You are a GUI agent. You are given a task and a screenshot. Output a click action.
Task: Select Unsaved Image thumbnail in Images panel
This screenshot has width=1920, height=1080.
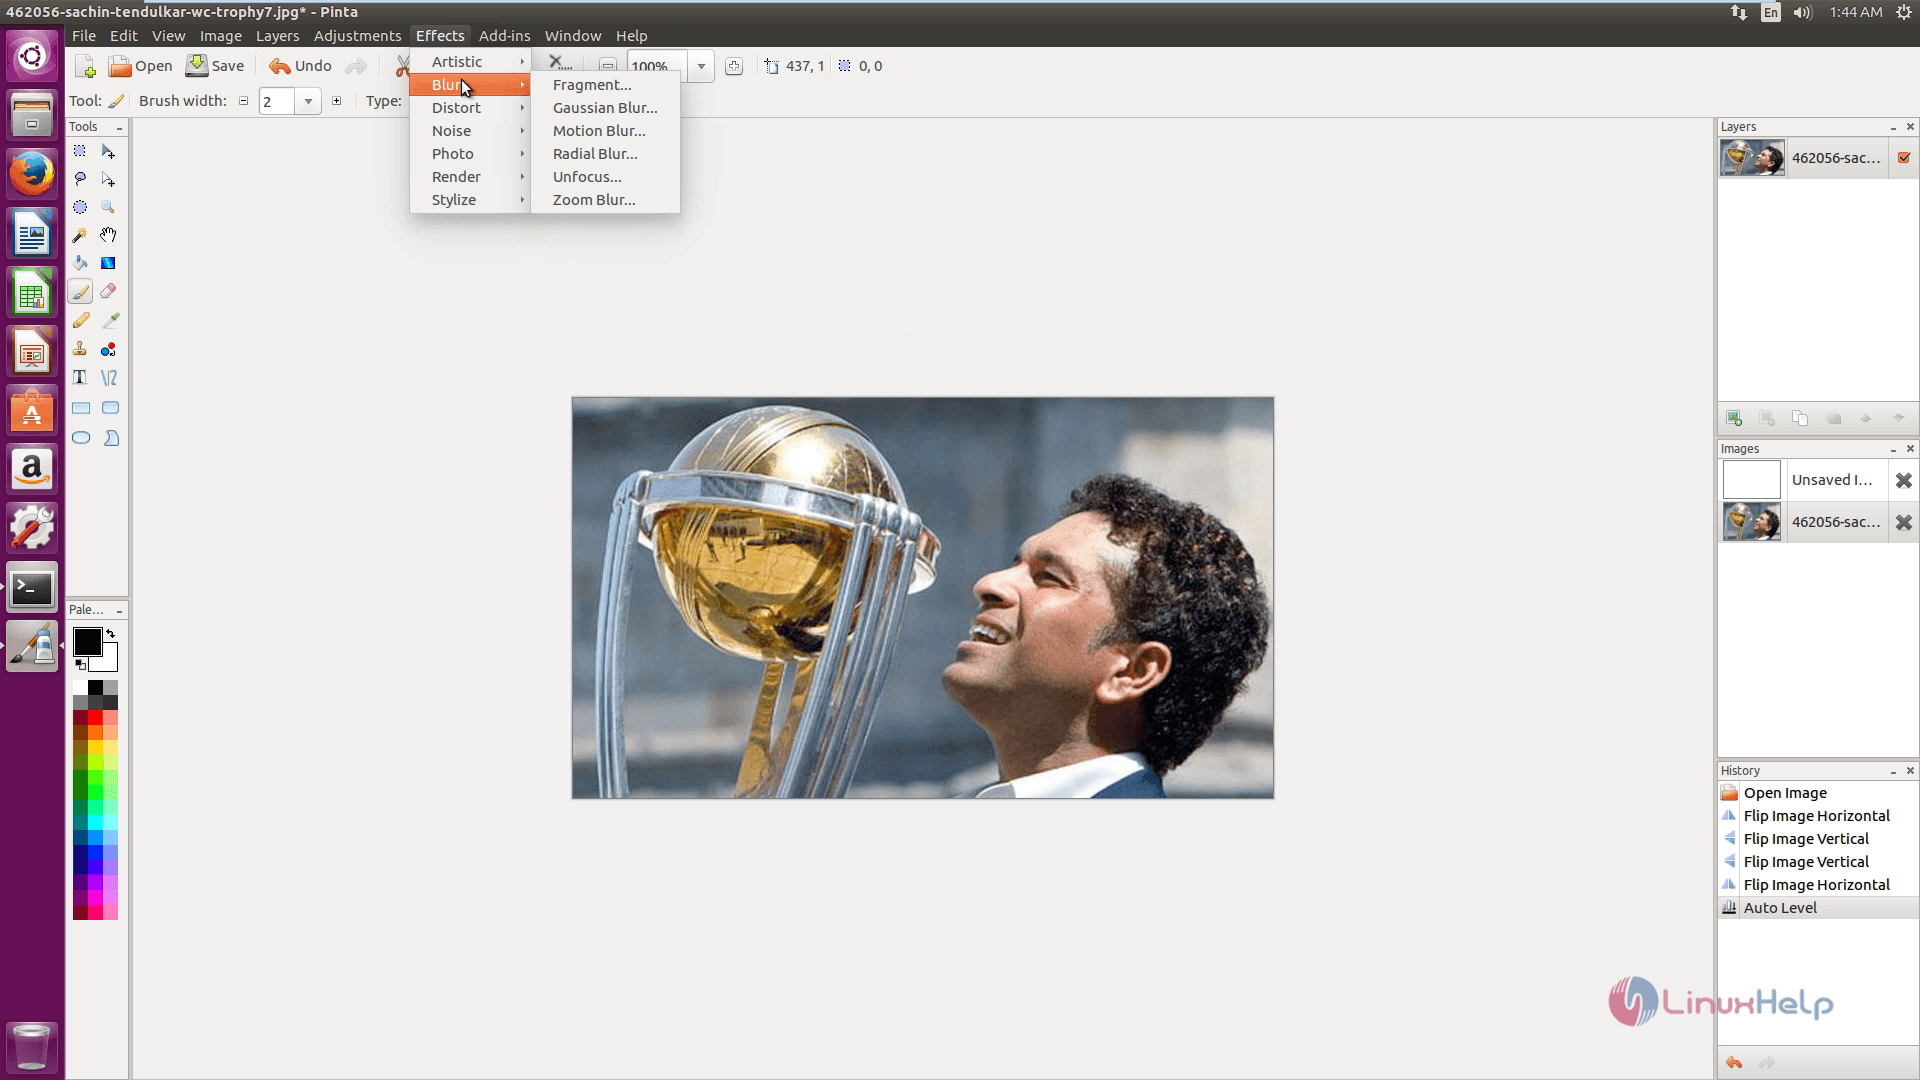coord(1752,480)
